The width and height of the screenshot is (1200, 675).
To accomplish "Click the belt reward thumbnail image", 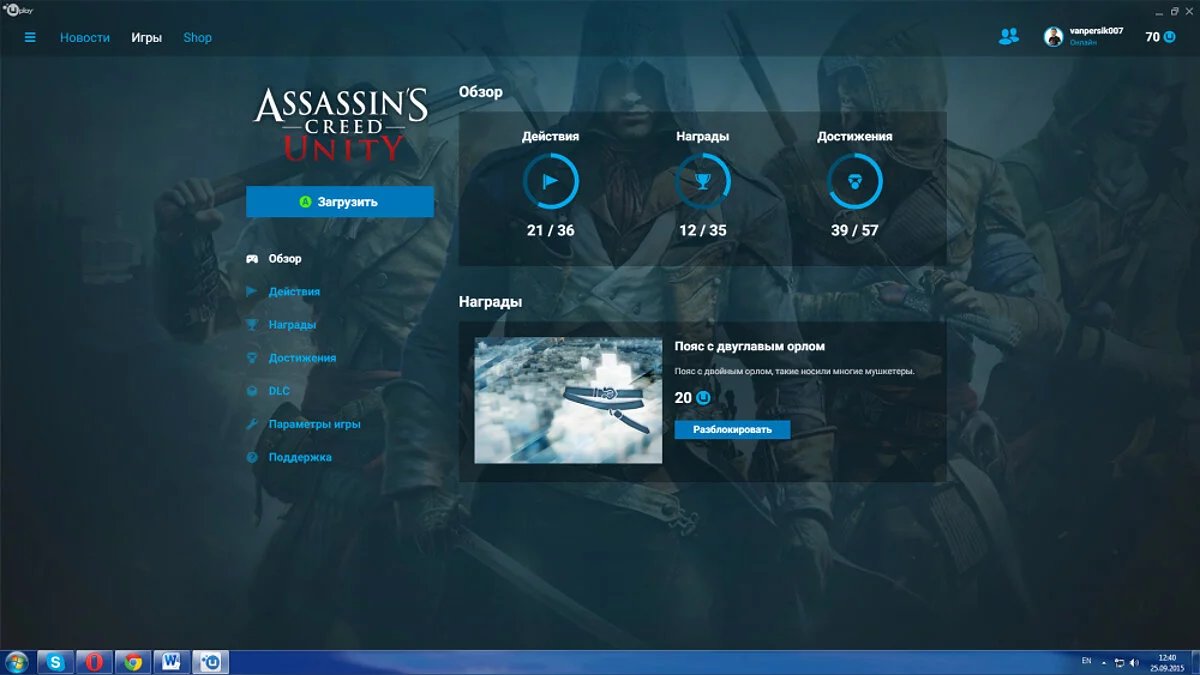I will [568, 400].
